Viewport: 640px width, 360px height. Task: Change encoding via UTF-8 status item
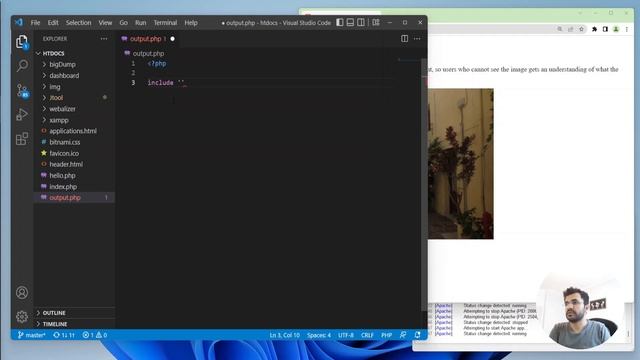coord(346,335)
